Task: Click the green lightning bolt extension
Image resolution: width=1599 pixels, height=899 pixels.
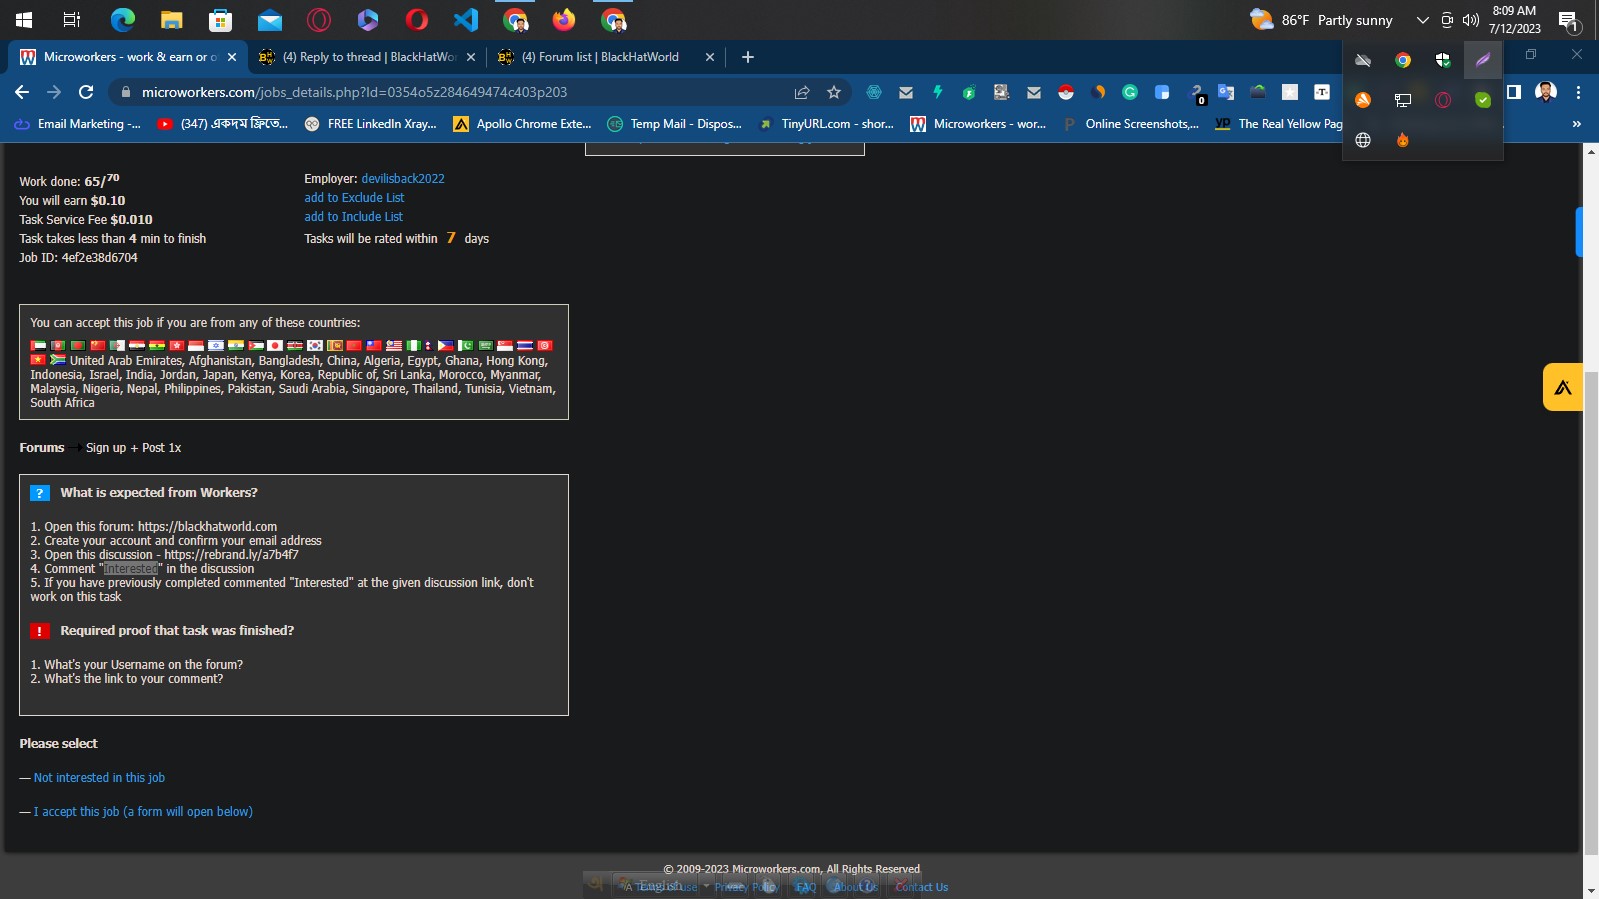Action: (x=938, y=92)
